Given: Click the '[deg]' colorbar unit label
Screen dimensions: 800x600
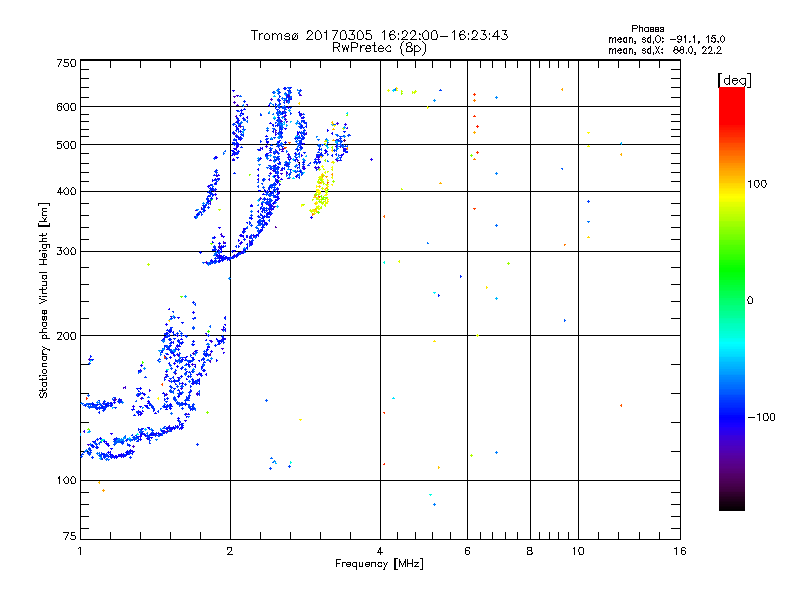Looking at the screenshot, I should [x=734, y=80].
